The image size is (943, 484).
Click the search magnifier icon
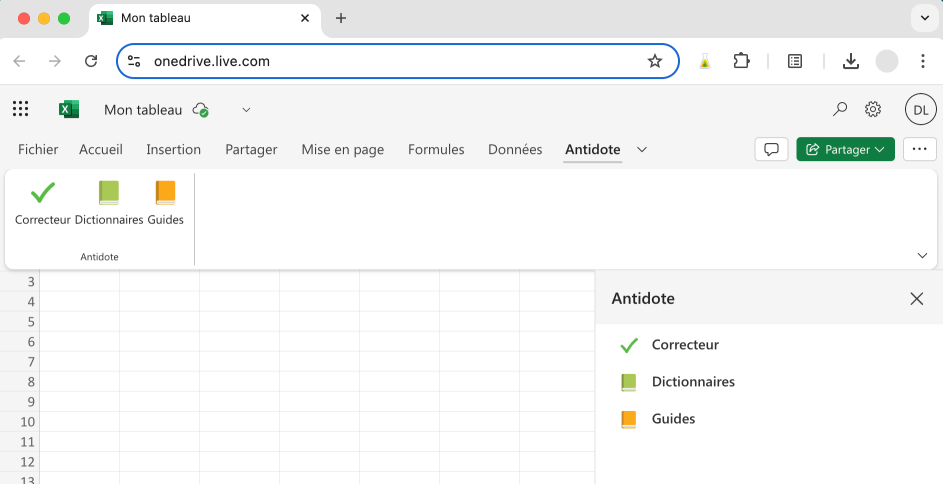840,110
